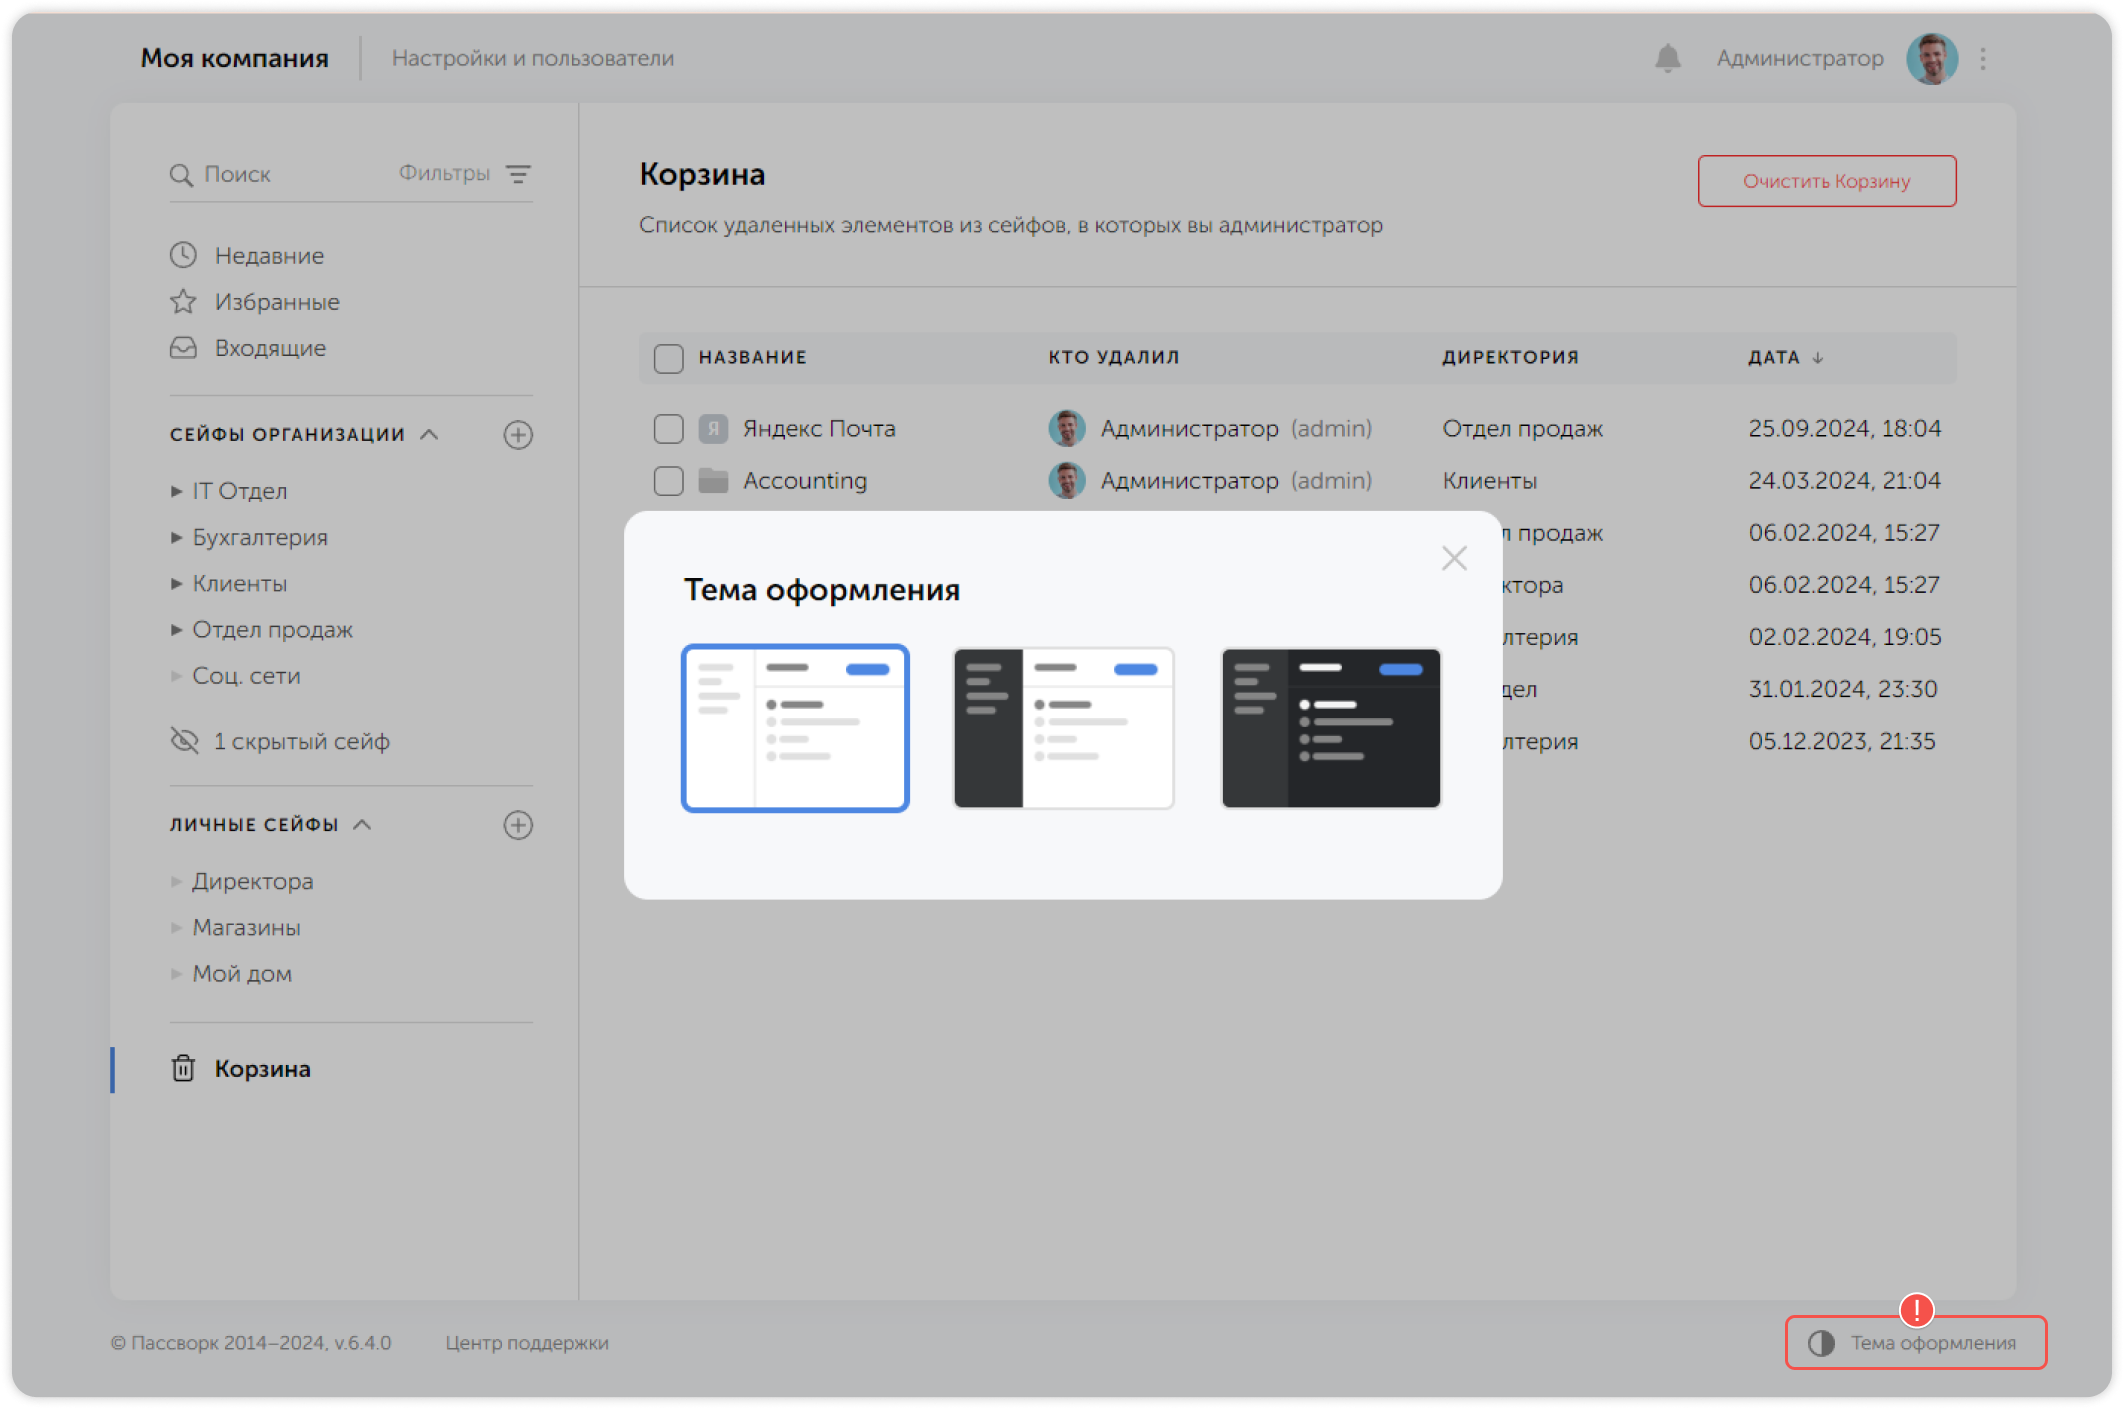
Task: Open the Центр поддержки link
Action: coord(527,1343)
